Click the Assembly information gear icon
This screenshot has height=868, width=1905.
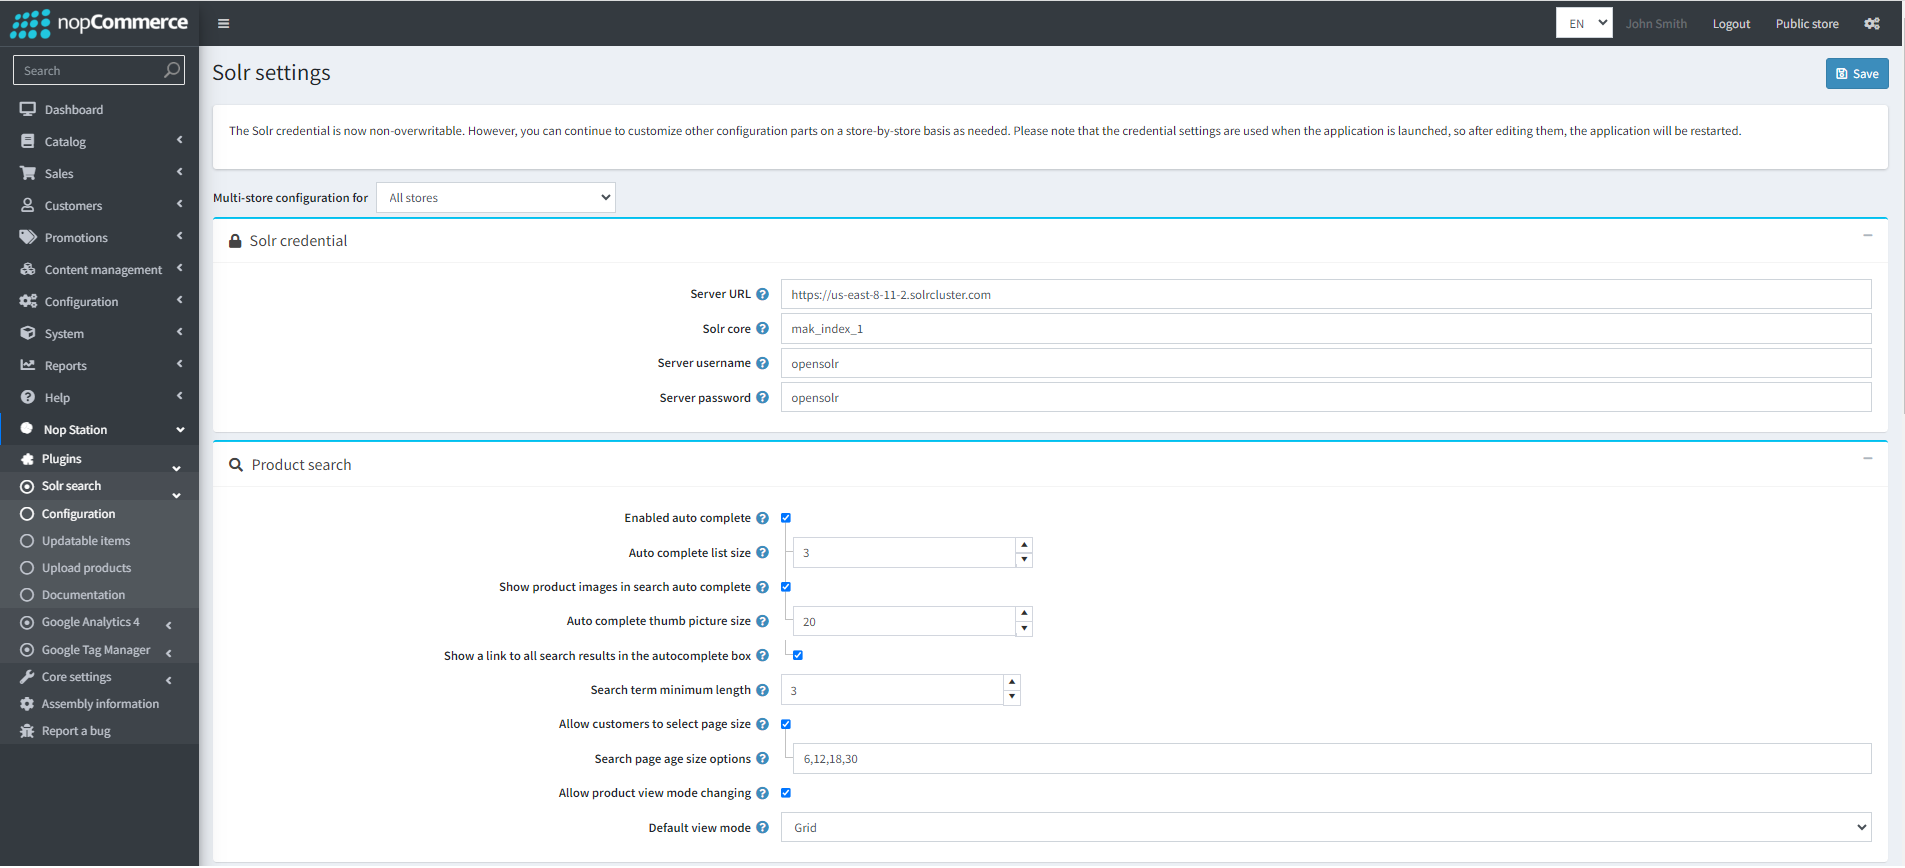click(x=27, y=704)
